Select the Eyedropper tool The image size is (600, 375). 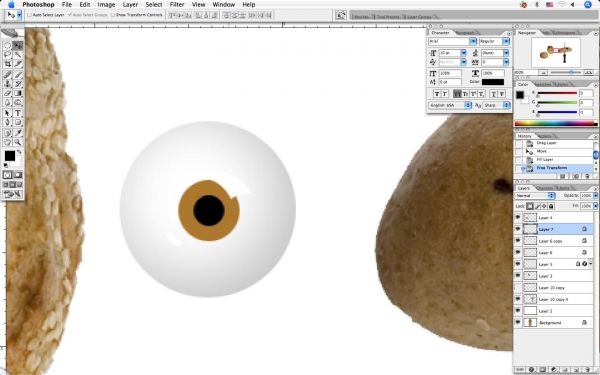tap(18, 133)
